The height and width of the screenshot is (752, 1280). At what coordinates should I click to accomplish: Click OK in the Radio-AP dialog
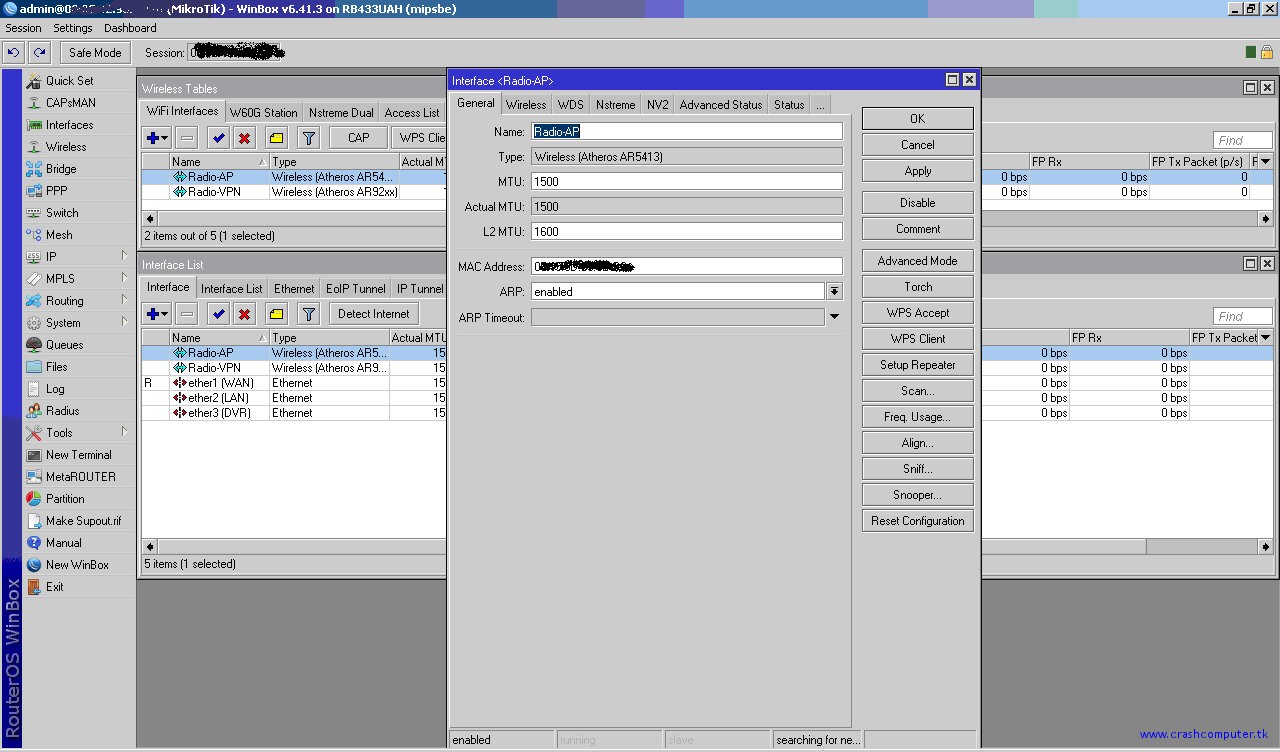(x=917, y=118)
